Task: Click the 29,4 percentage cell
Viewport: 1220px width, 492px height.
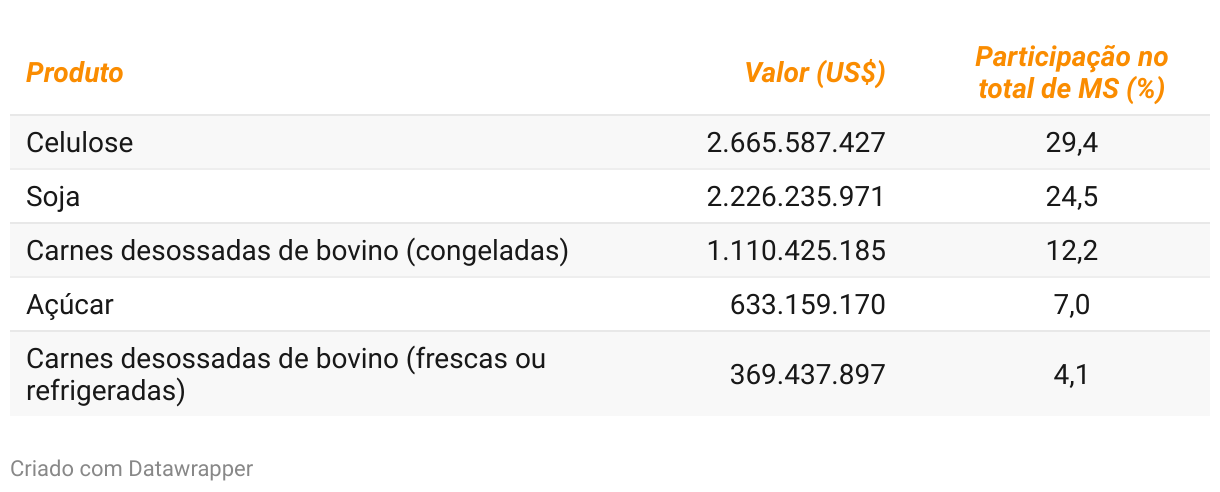Action: click(x=1072, y=143)
